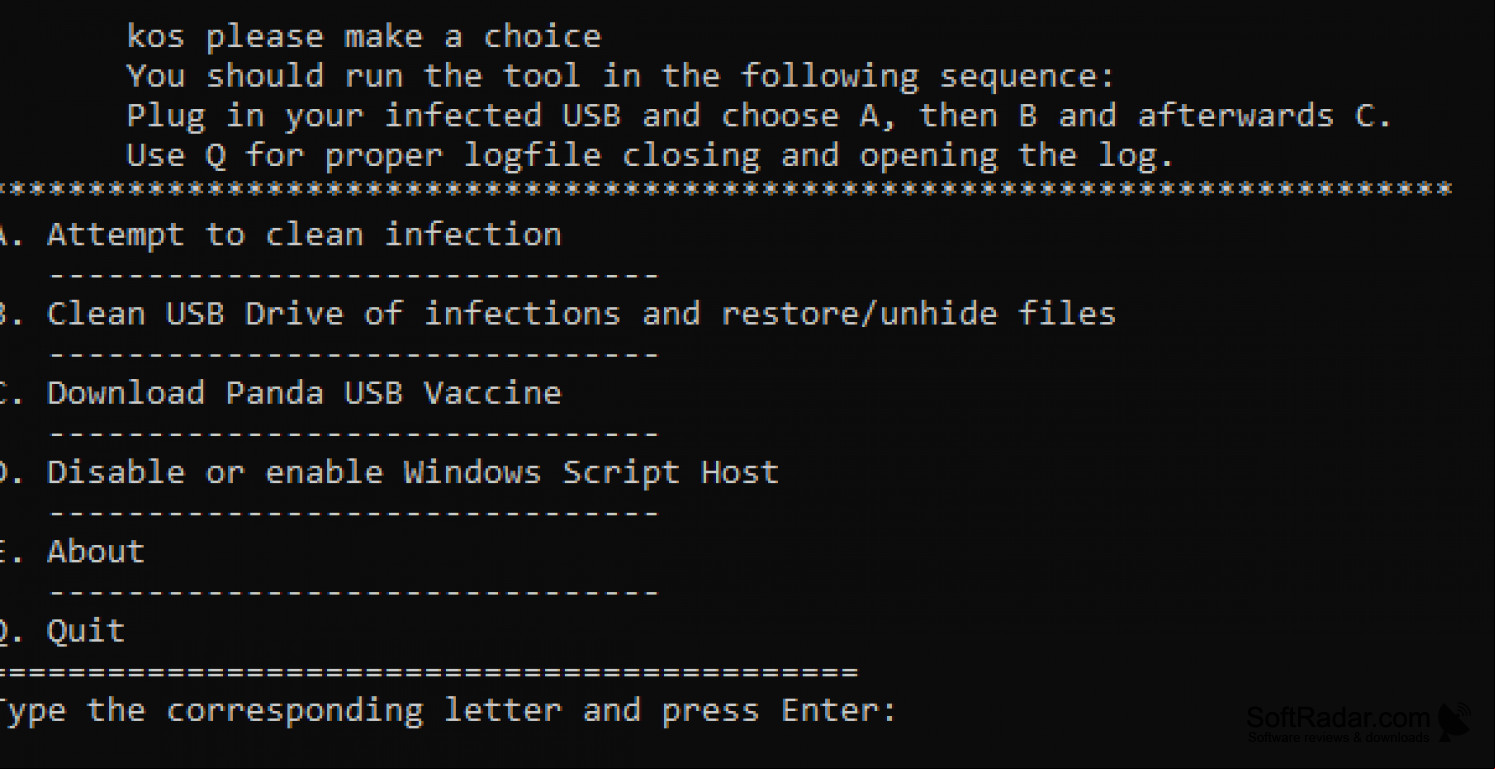This screenshot has width=1495, height=769.
Task: Click the words 'Windows Script Host'
Action: point(591,472)
